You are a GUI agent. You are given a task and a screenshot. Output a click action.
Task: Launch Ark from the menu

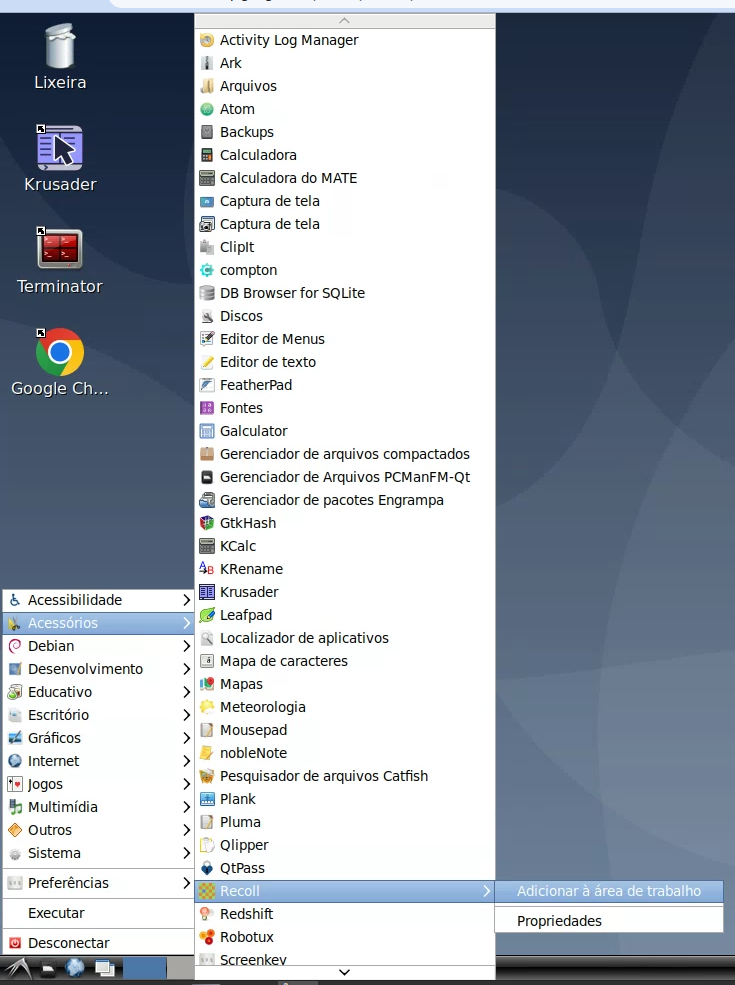(x=345, y=63)
